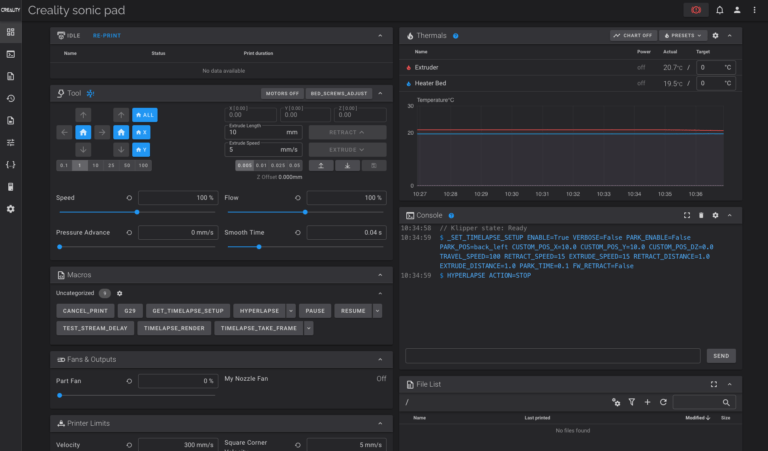
Task: Home all axes with the ALL button
Action: tap(144, 115)
